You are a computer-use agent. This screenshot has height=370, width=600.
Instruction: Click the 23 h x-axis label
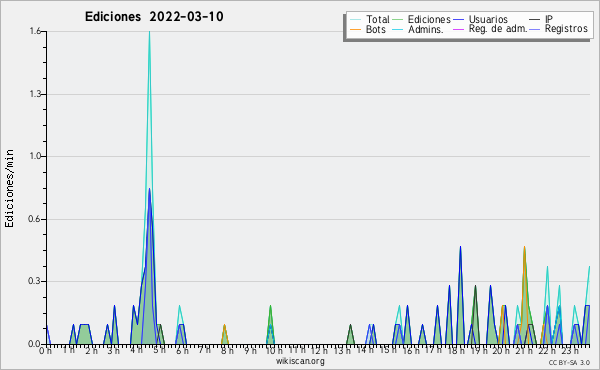(570, 350)
